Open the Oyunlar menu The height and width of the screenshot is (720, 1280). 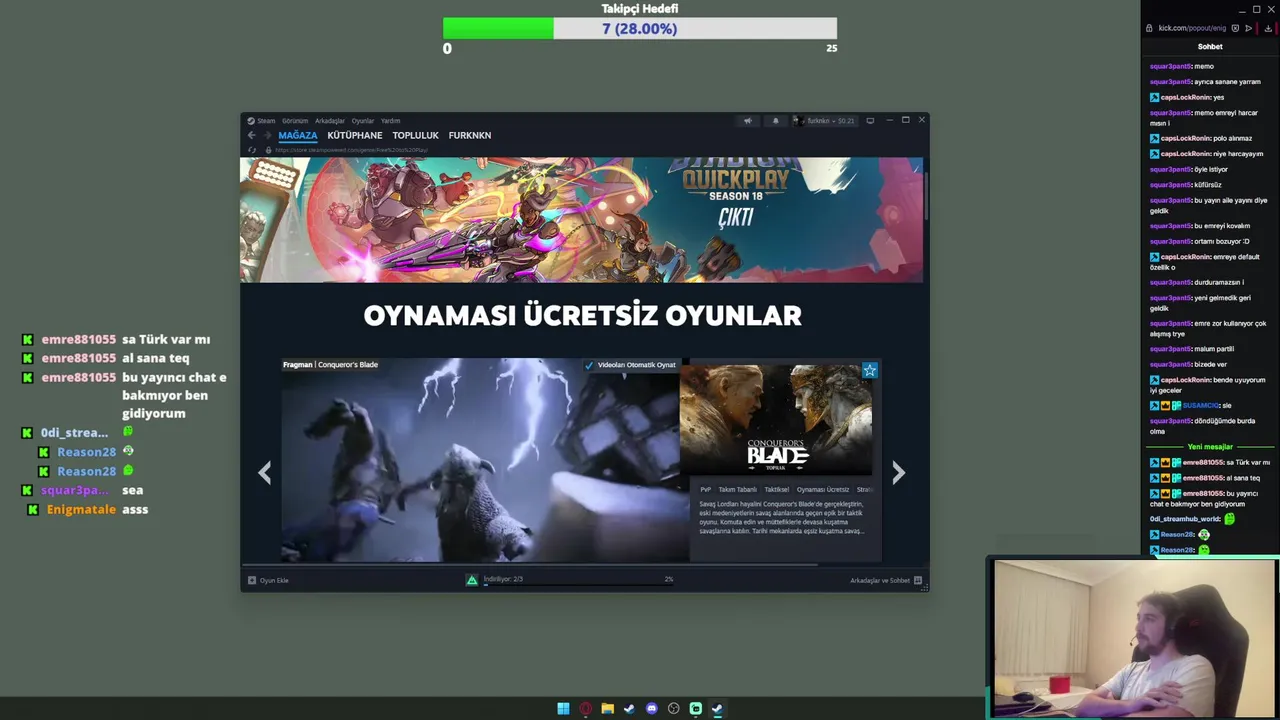[x=363, y=121]
